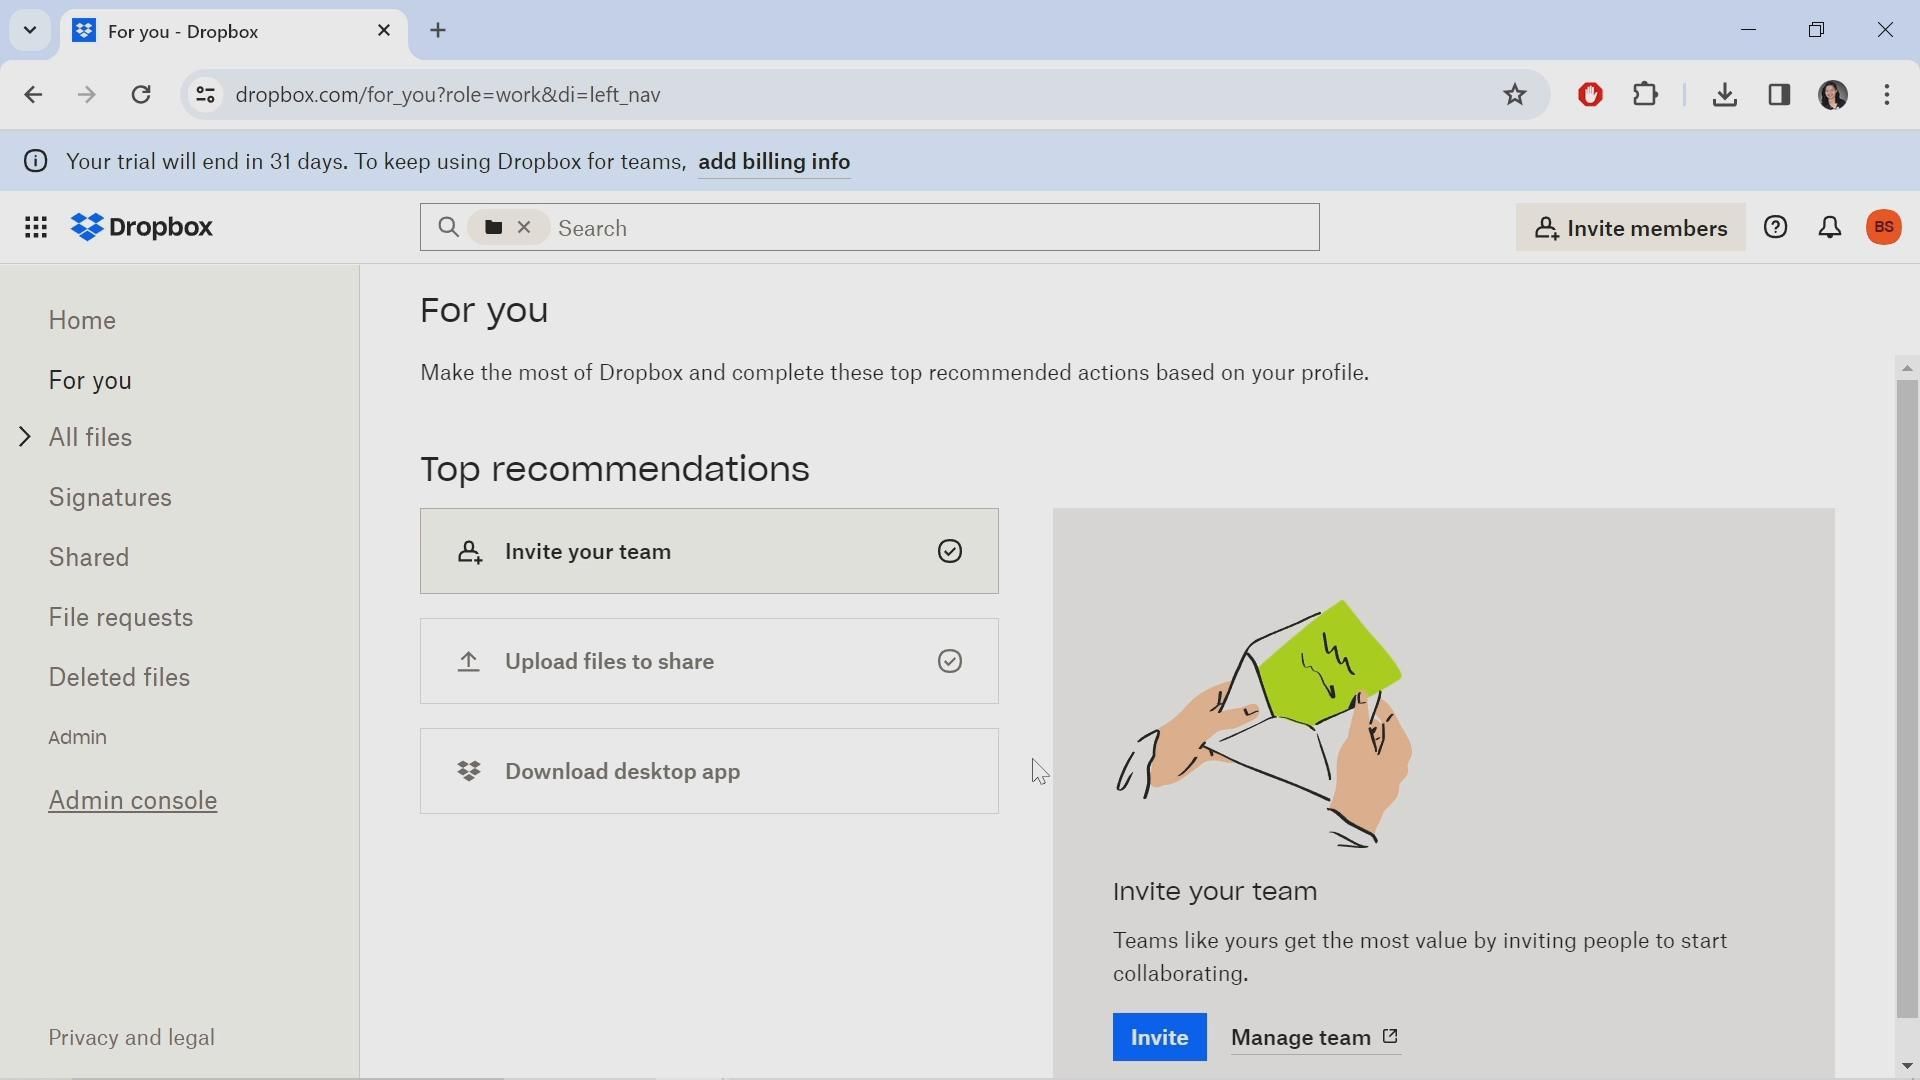This screenshot has height=1080, width=1920.
Task: Open the notifications bell
Action: [x=1830, y=228]
